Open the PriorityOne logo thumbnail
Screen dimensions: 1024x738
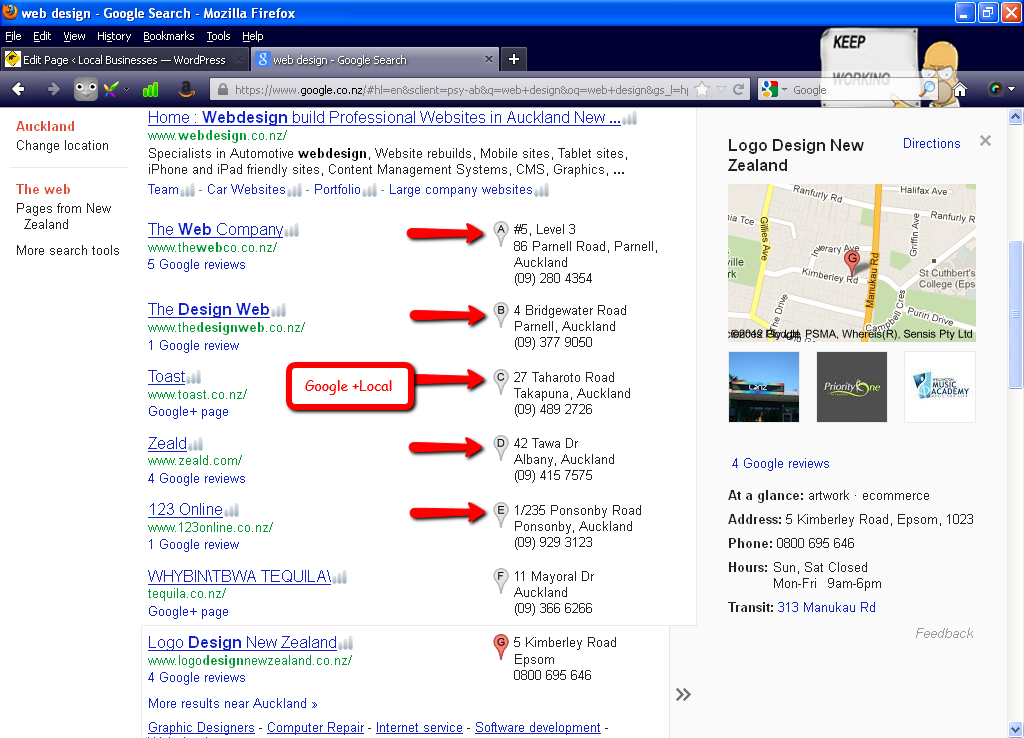[852, 387]
